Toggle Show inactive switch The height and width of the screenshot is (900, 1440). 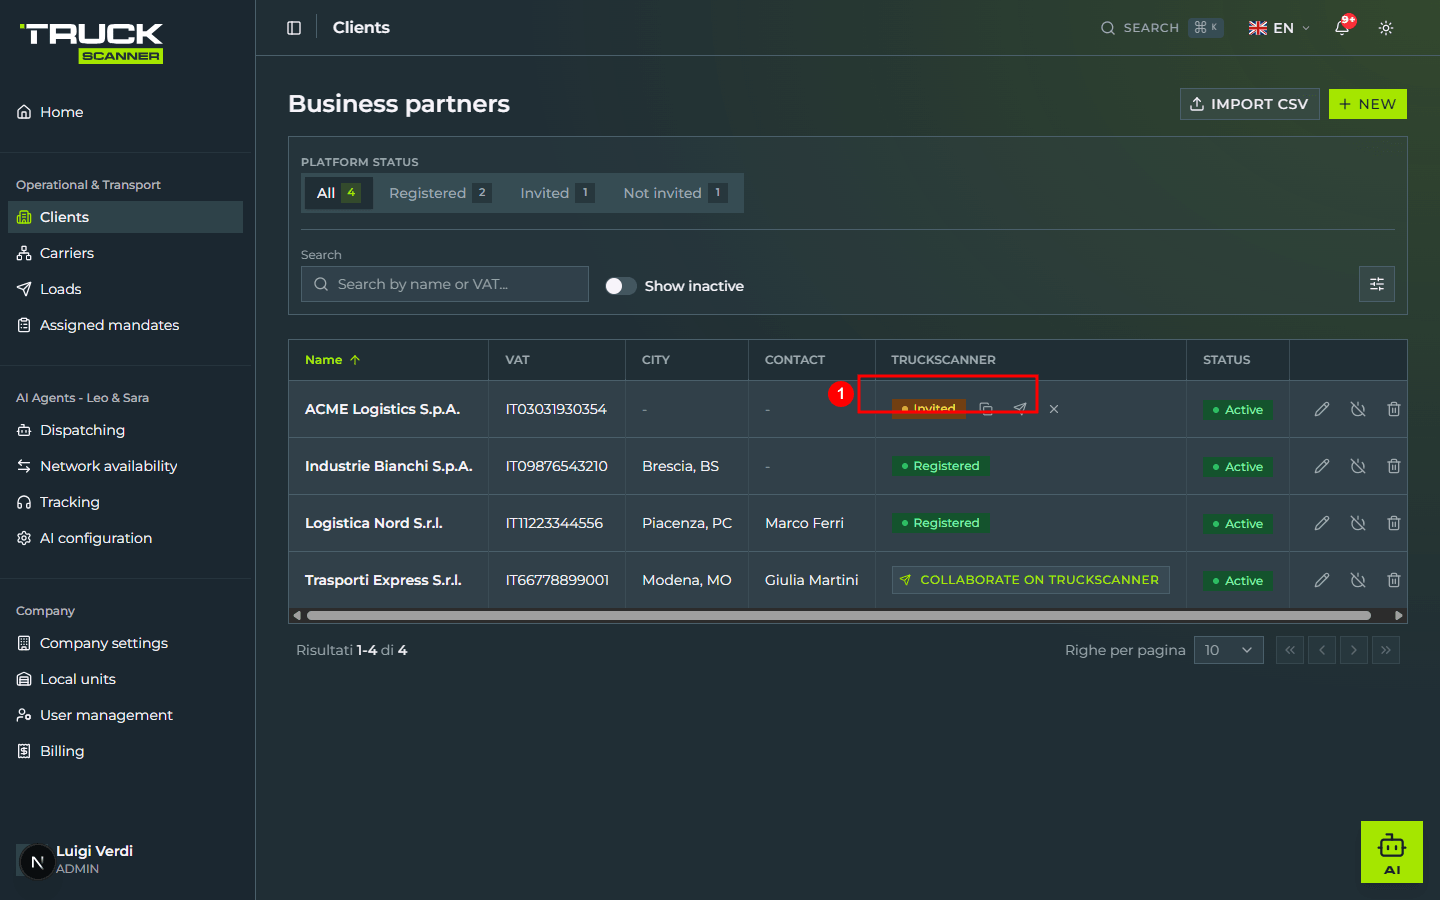(620, 286)
